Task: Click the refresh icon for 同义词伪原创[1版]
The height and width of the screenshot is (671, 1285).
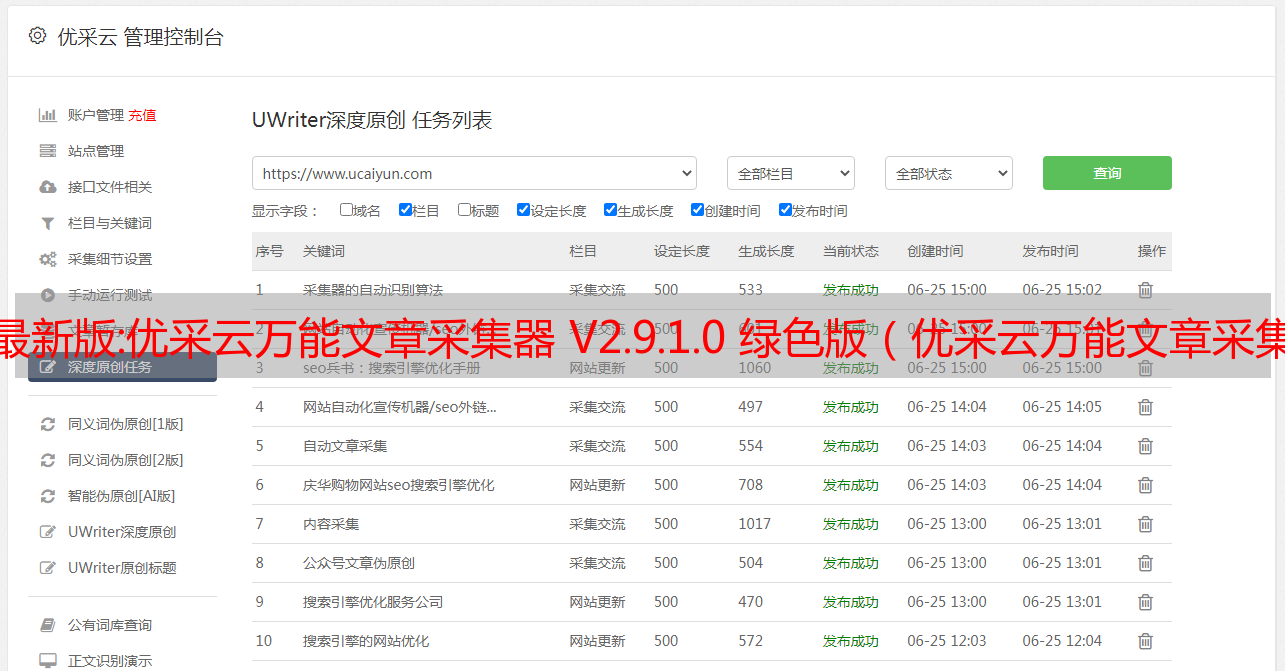Action: [x=47, y=424]
